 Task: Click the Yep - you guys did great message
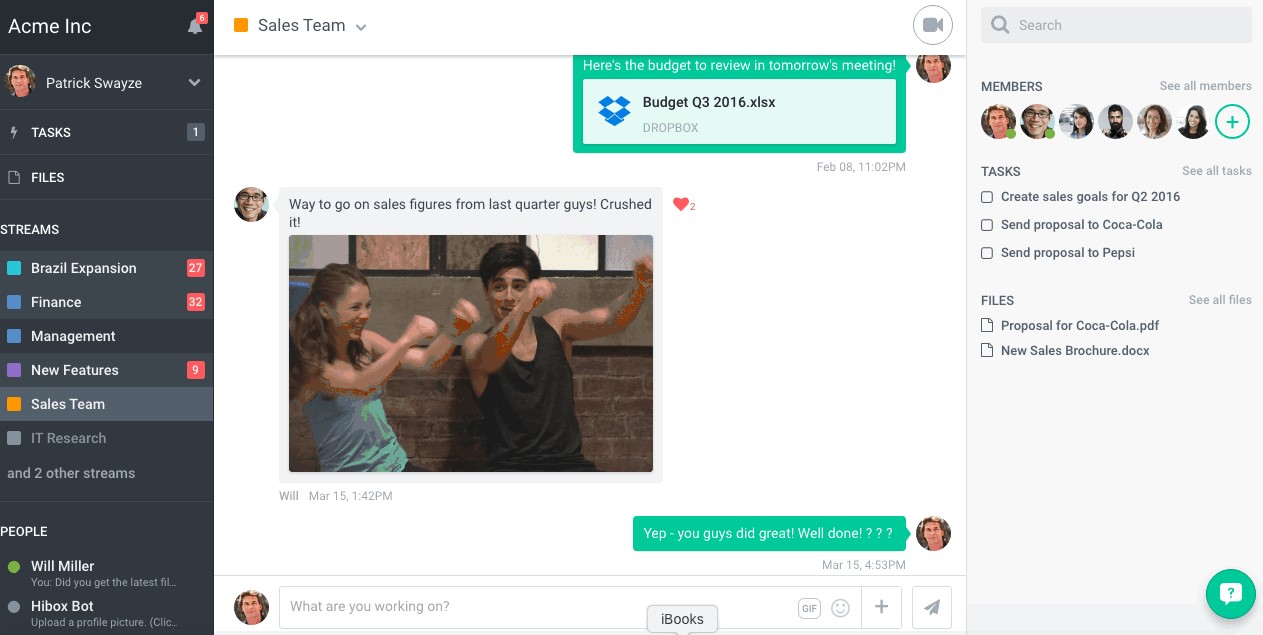[769, 533]
